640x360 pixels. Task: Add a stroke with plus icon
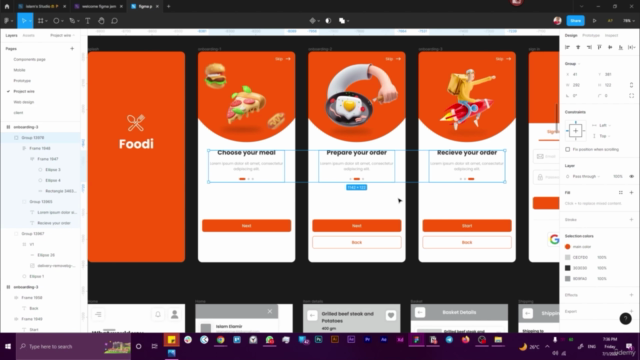click(x=631, y=220)
